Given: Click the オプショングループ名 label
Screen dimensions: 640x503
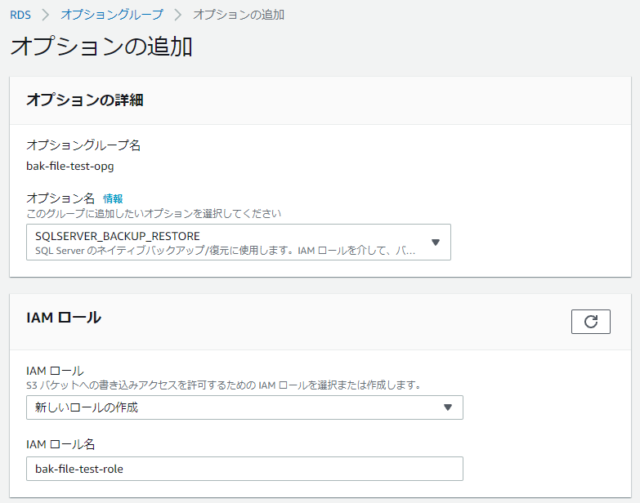Looking at the screenshot, I should tap(84, 145).
